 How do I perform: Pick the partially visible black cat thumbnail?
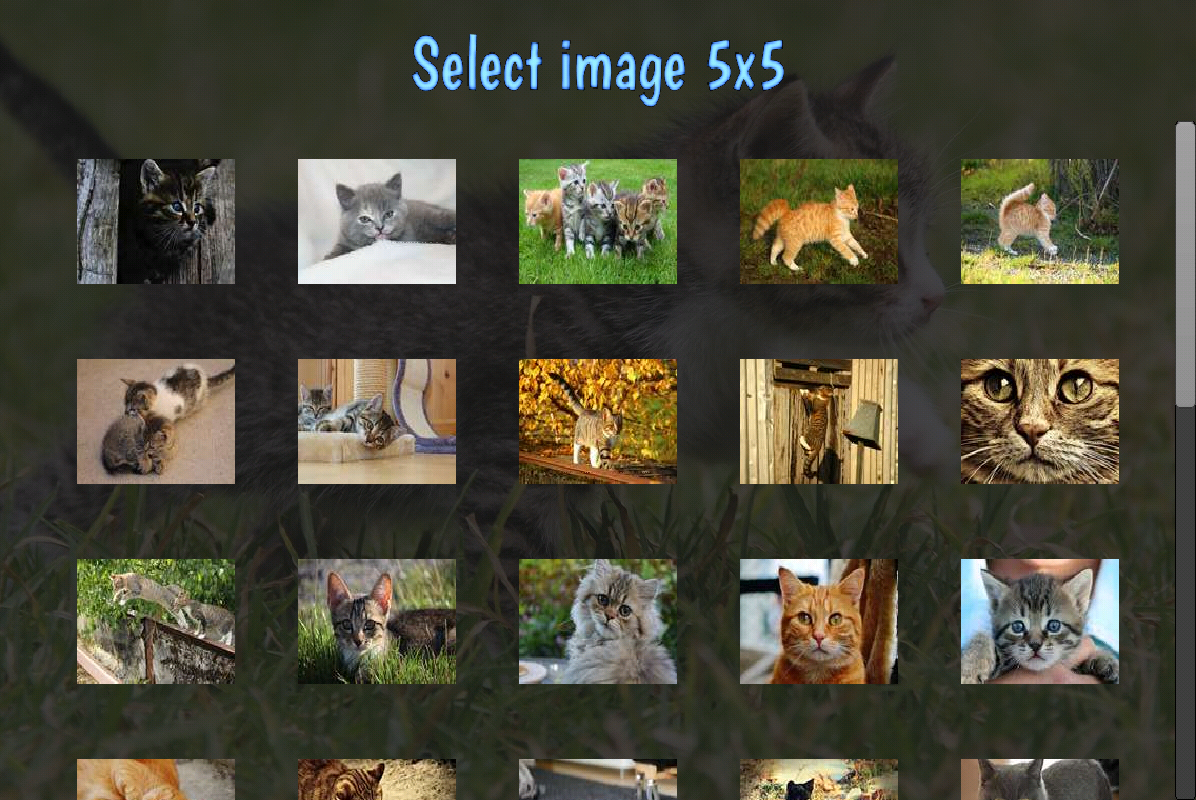[x=818, y=779]
